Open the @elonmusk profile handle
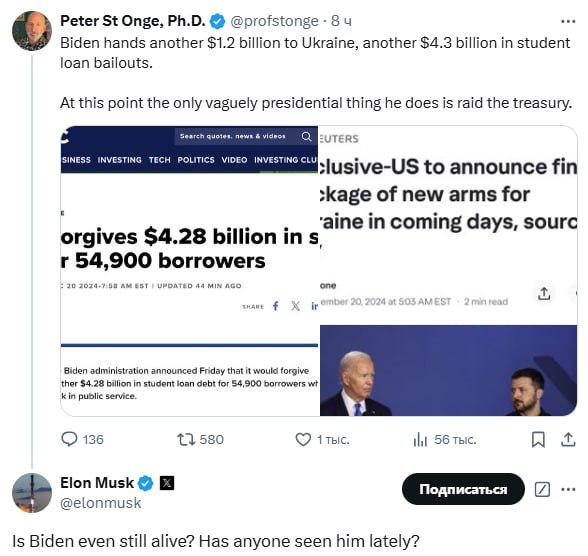 [100, 503]
